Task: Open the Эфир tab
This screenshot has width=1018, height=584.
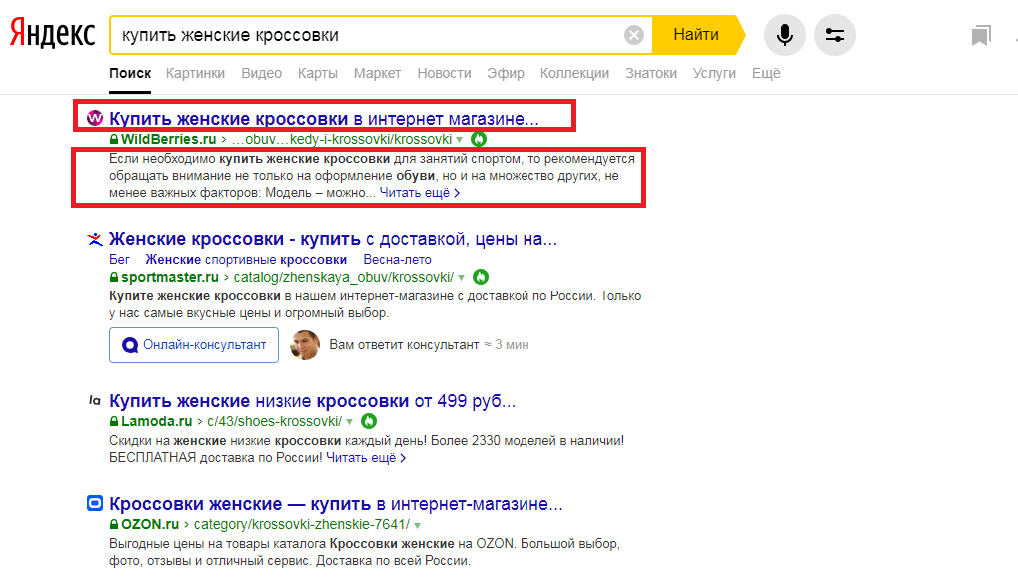Action: pyautogui.click(x=506, y=73)
